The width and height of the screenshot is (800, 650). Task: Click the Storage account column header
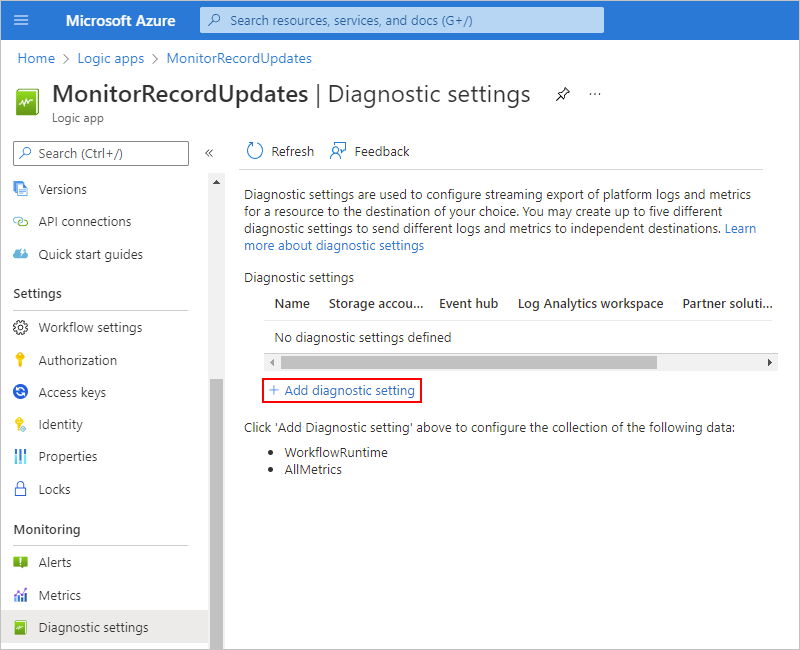coord(376,304)
